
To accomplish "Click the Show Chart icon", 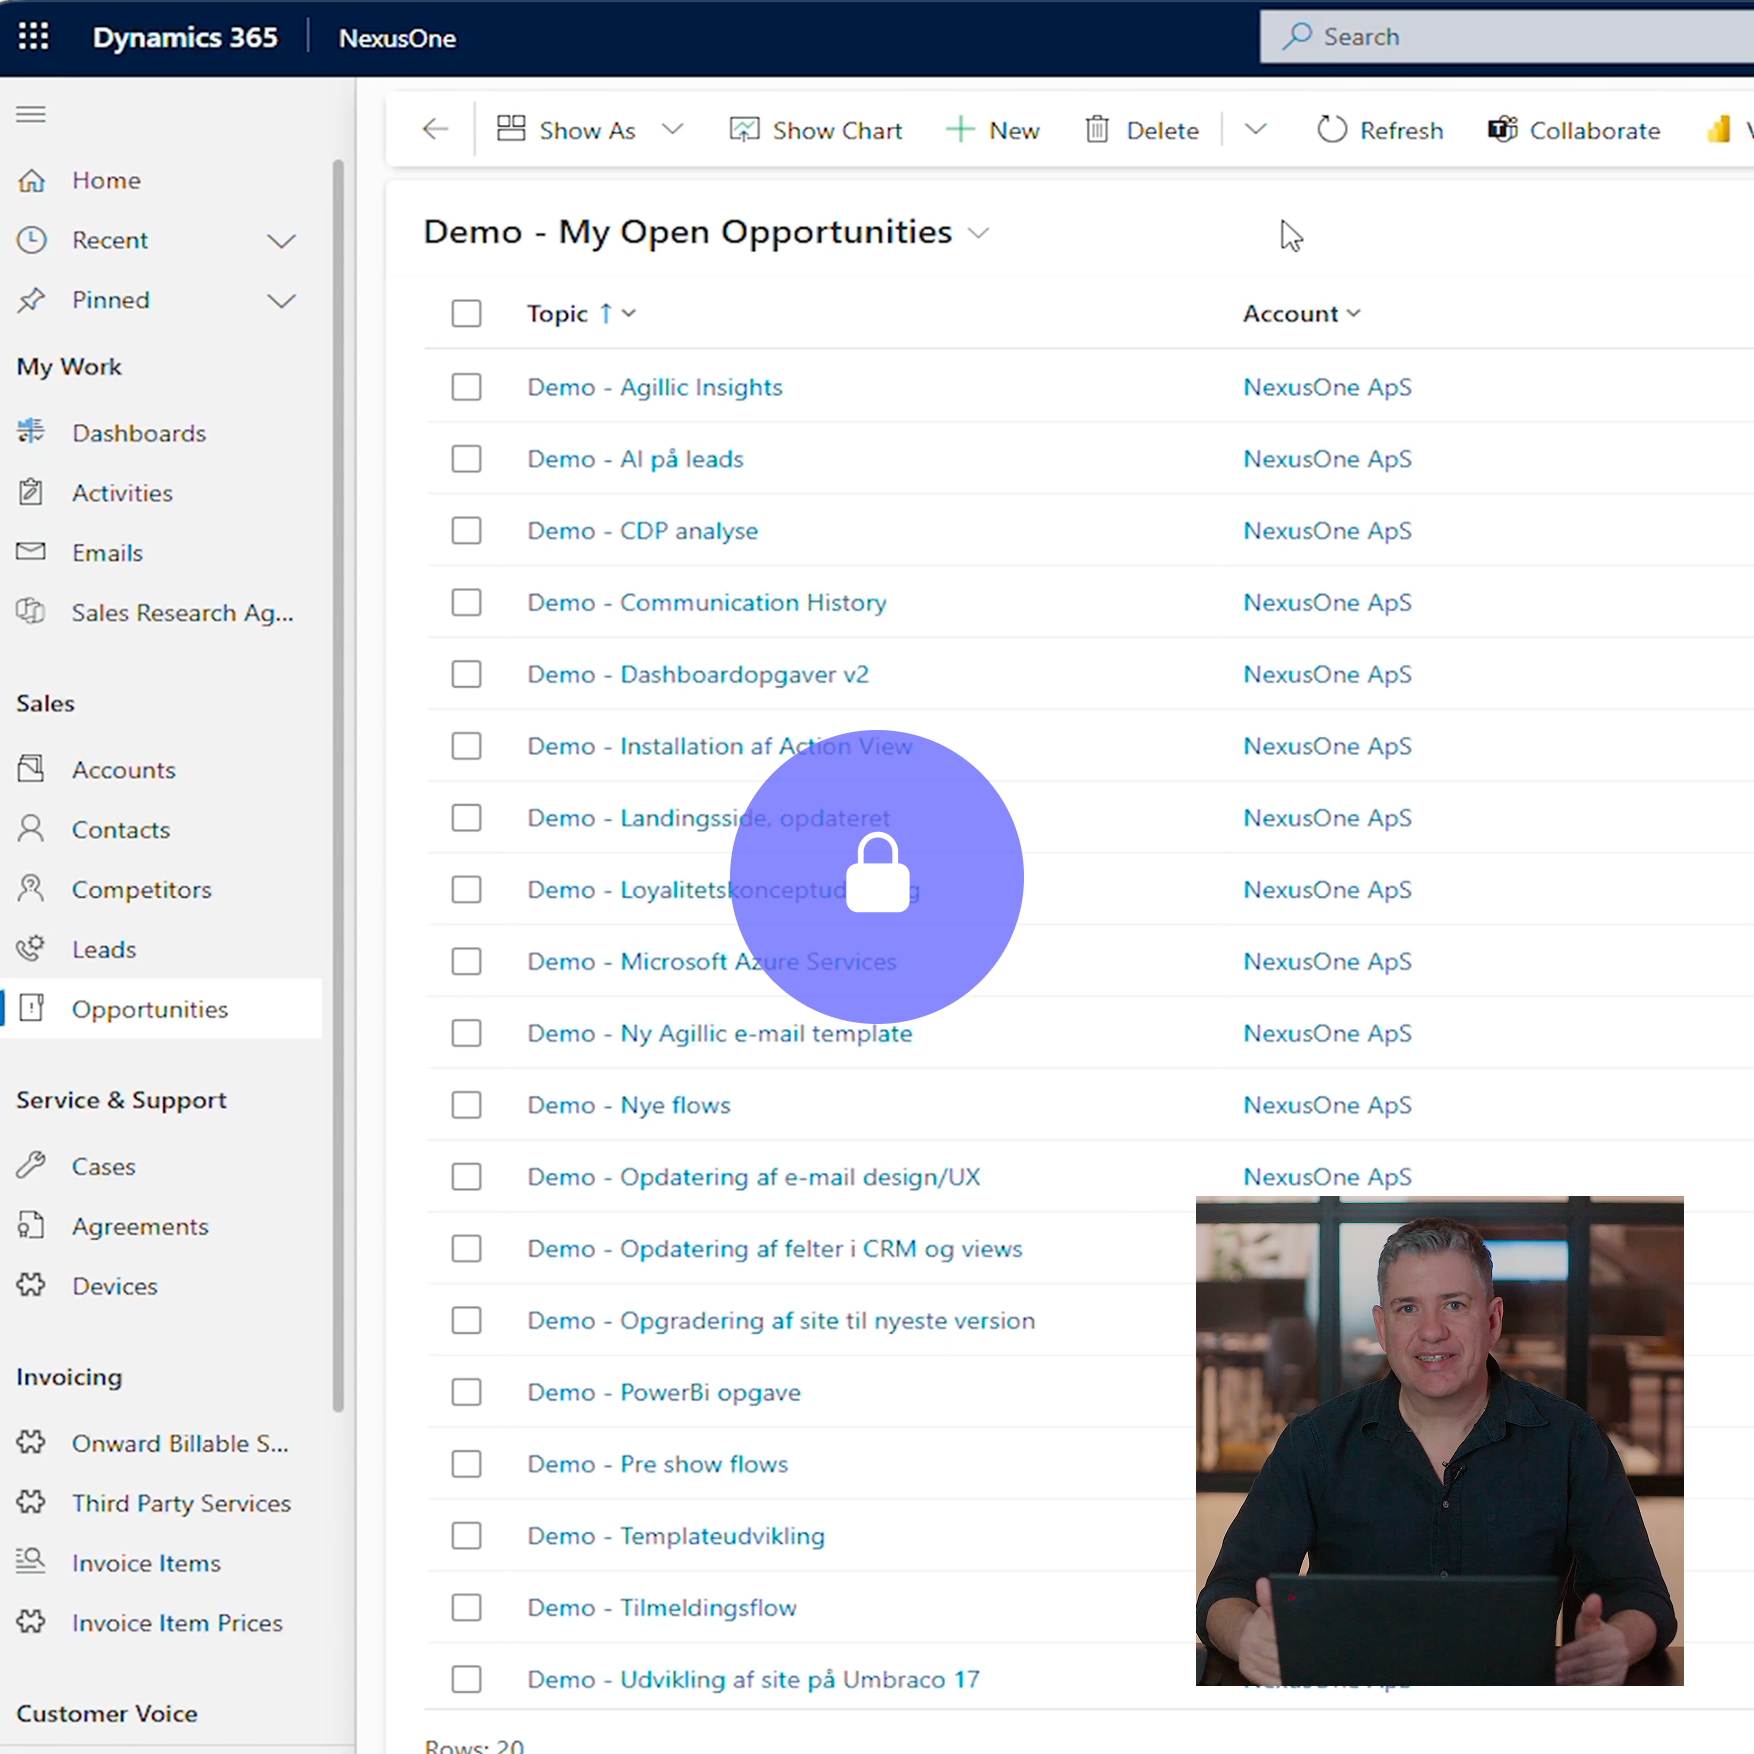I will [745, 130].
